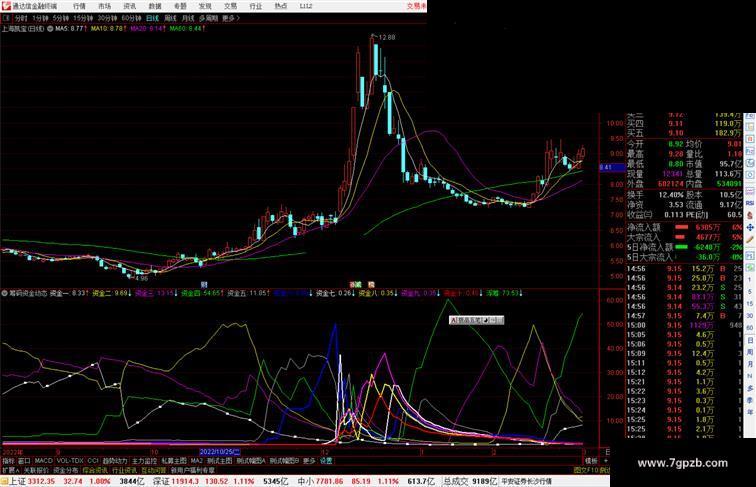Image resolution: width=756 pixels, height=487 pixels.
Task: Switch chart period to 1分钟
Action: (40, 18)
